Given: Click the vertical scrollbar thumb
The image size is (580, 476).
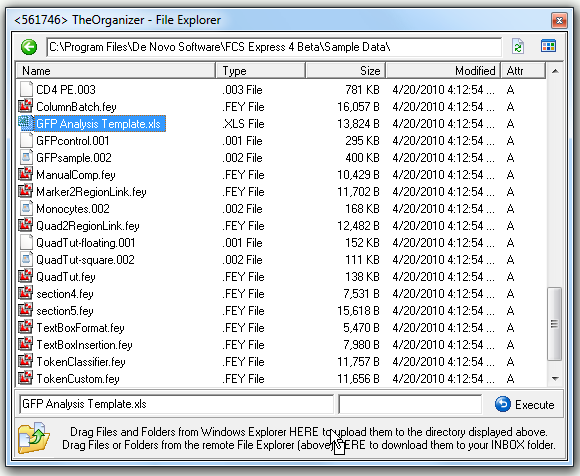Looking at the screenshot, I should pyautogui.click(x=554, y=324).
